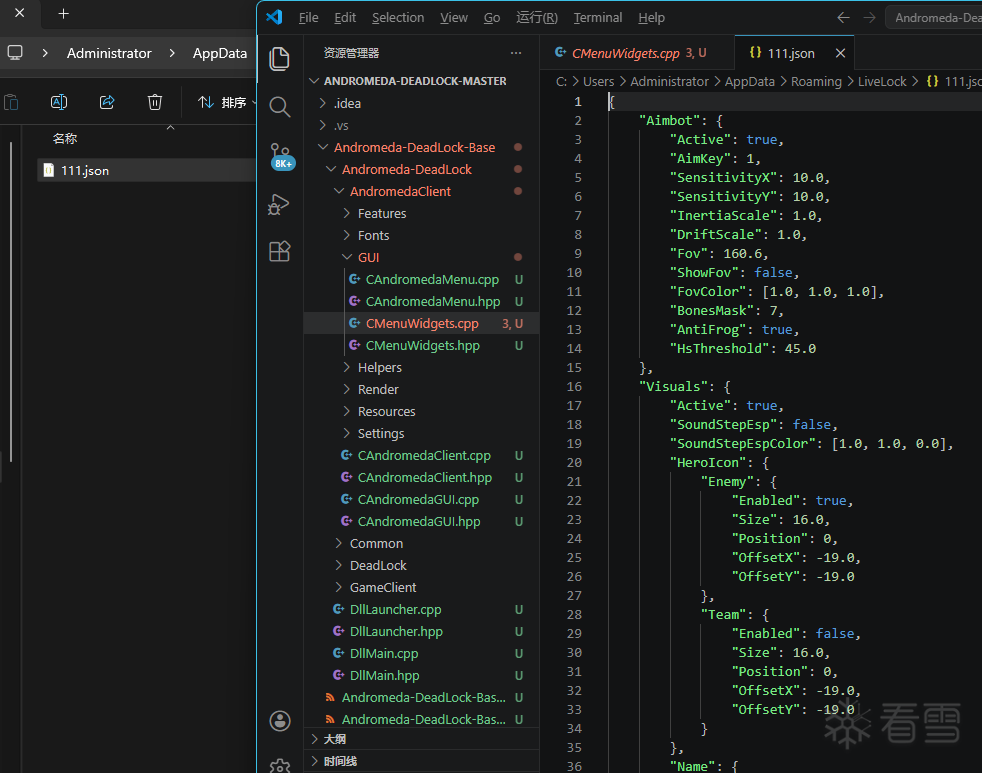Expand the DeadLock folder
Viewport: 982px width, 773px height.
pos(421,566)
